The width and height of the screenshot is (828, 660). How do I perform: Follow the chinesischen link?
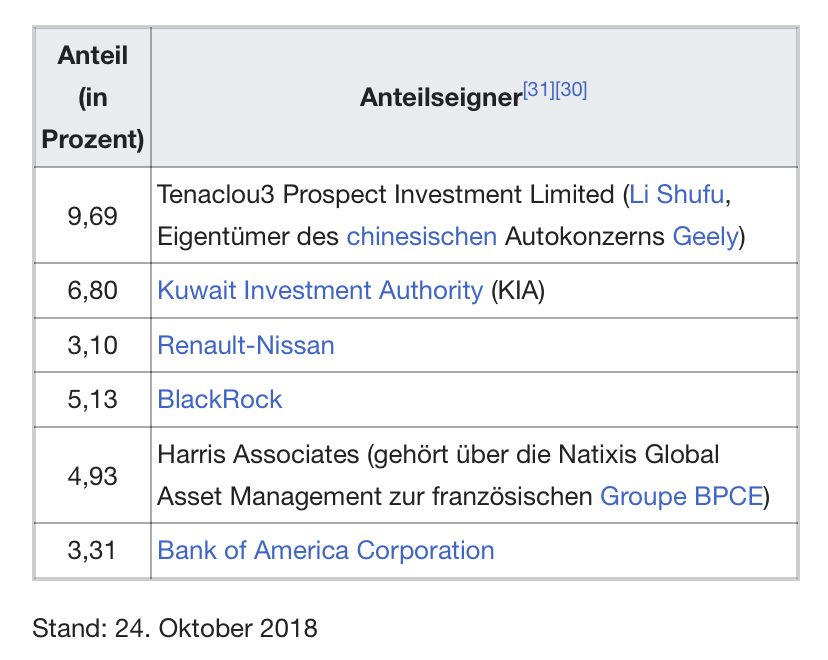(421, 236)
